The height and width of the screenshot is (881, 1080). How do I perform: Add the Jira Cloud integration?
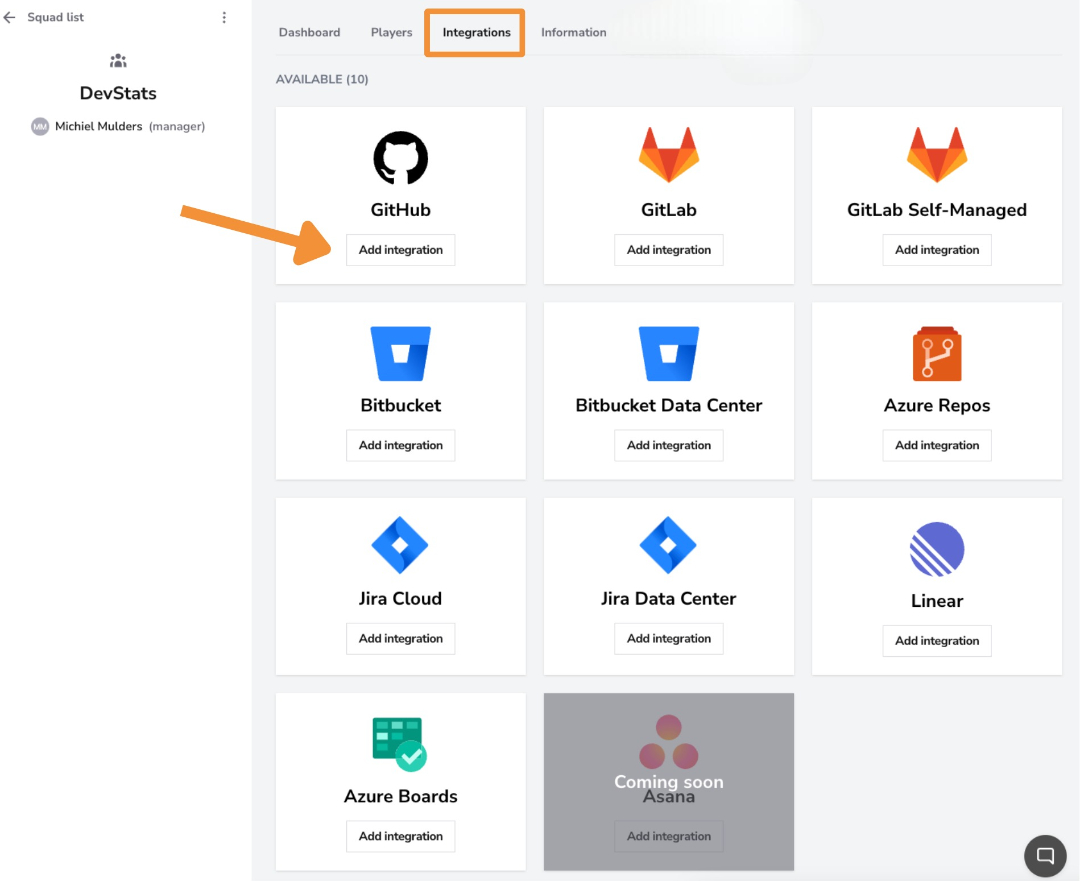tap(400, 639)
